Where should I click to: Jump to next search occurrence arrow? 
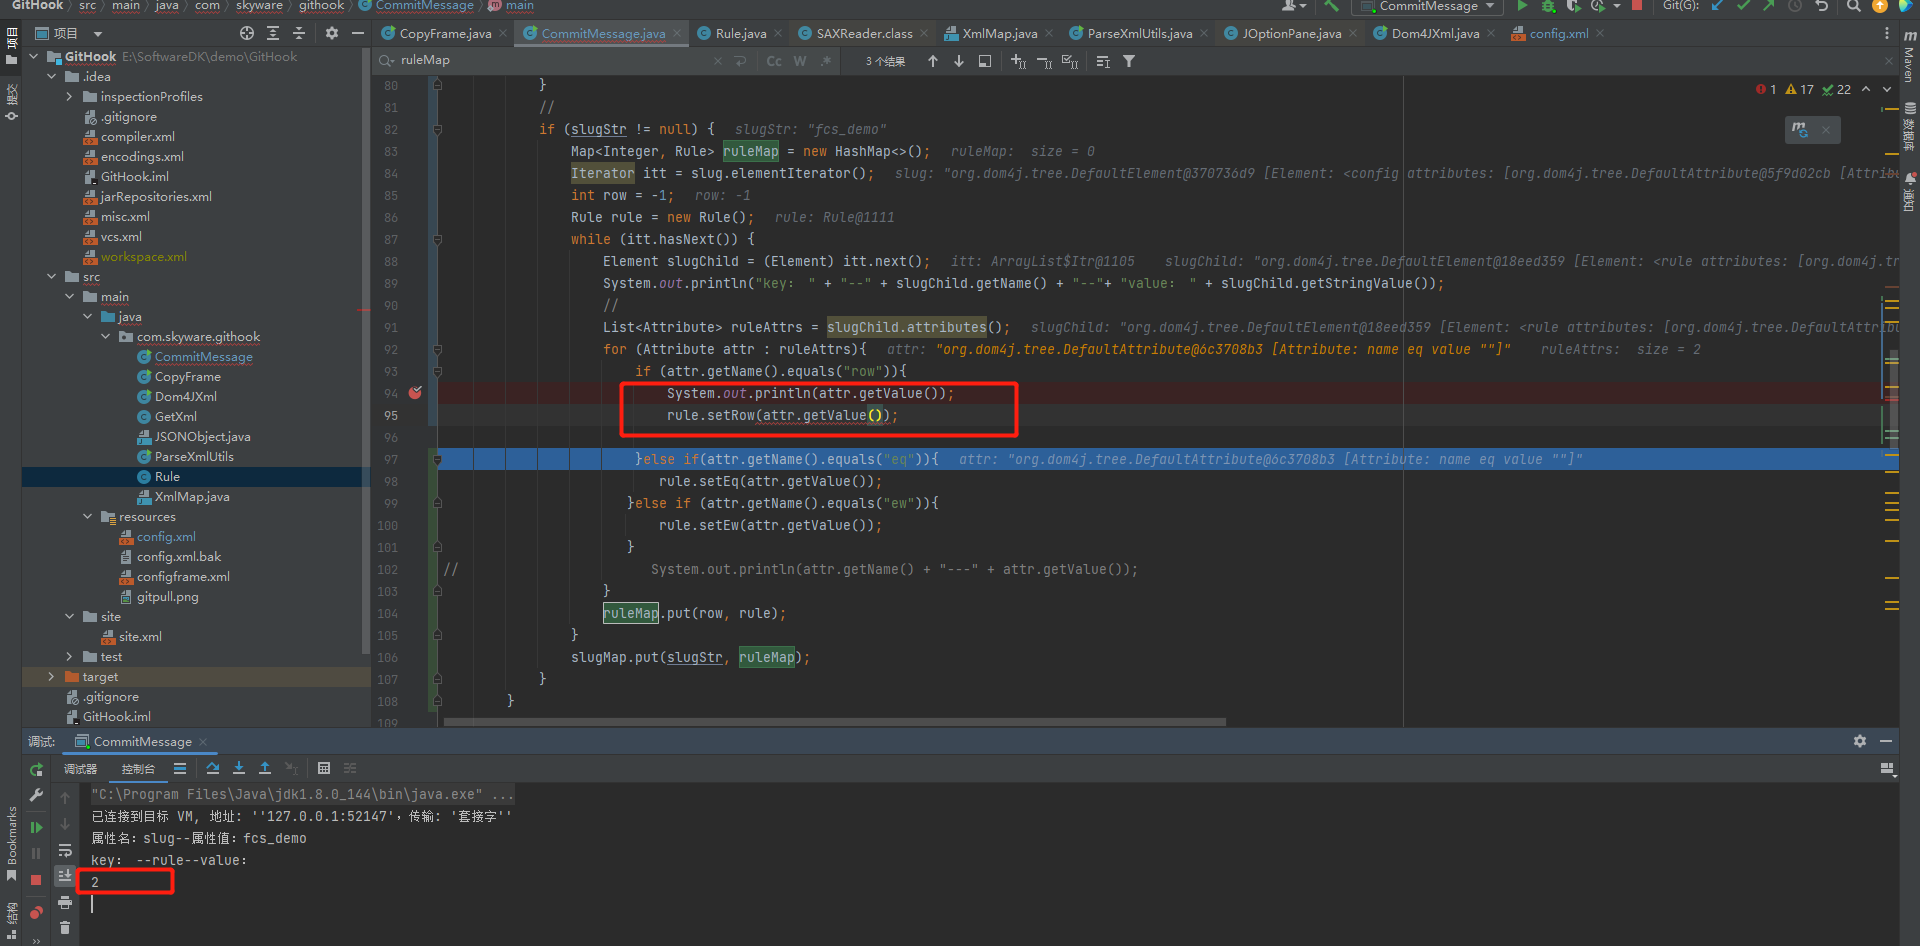[959, 61]
